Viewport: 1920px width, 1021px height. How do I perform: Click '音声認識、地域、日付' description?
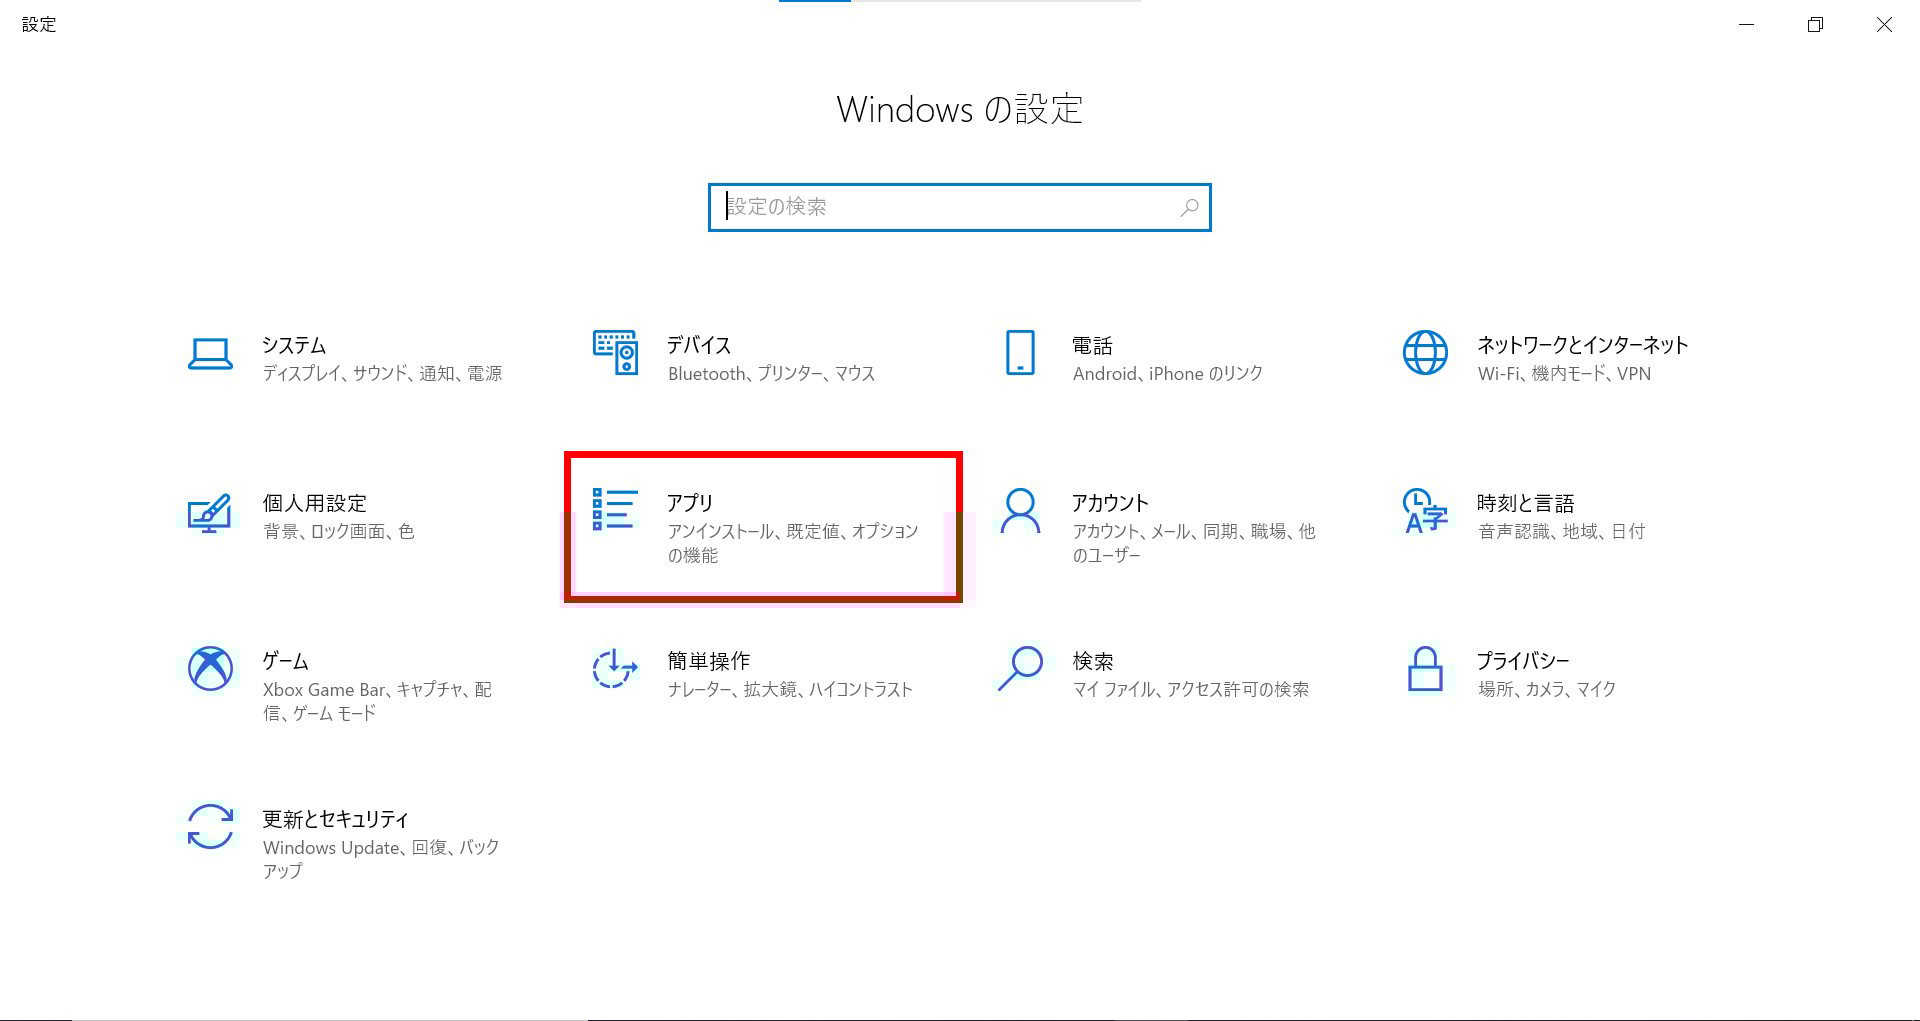tap(1561, 531)
